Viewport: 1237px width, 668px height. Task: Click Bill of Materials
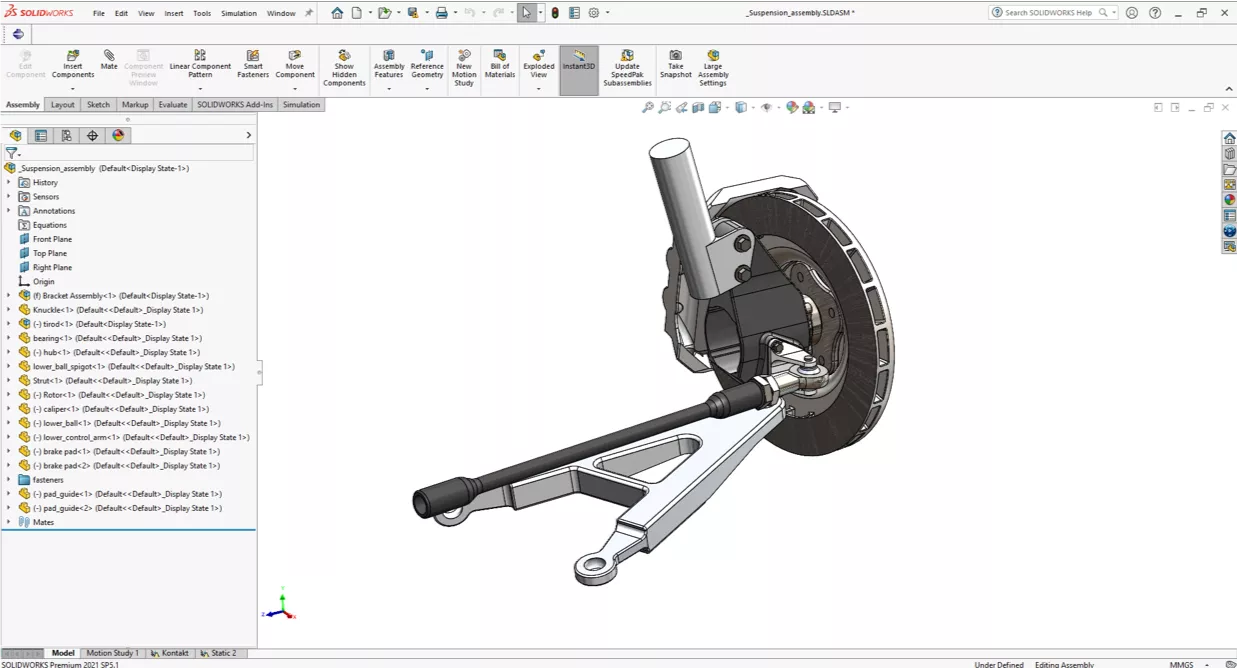(499, 64)
